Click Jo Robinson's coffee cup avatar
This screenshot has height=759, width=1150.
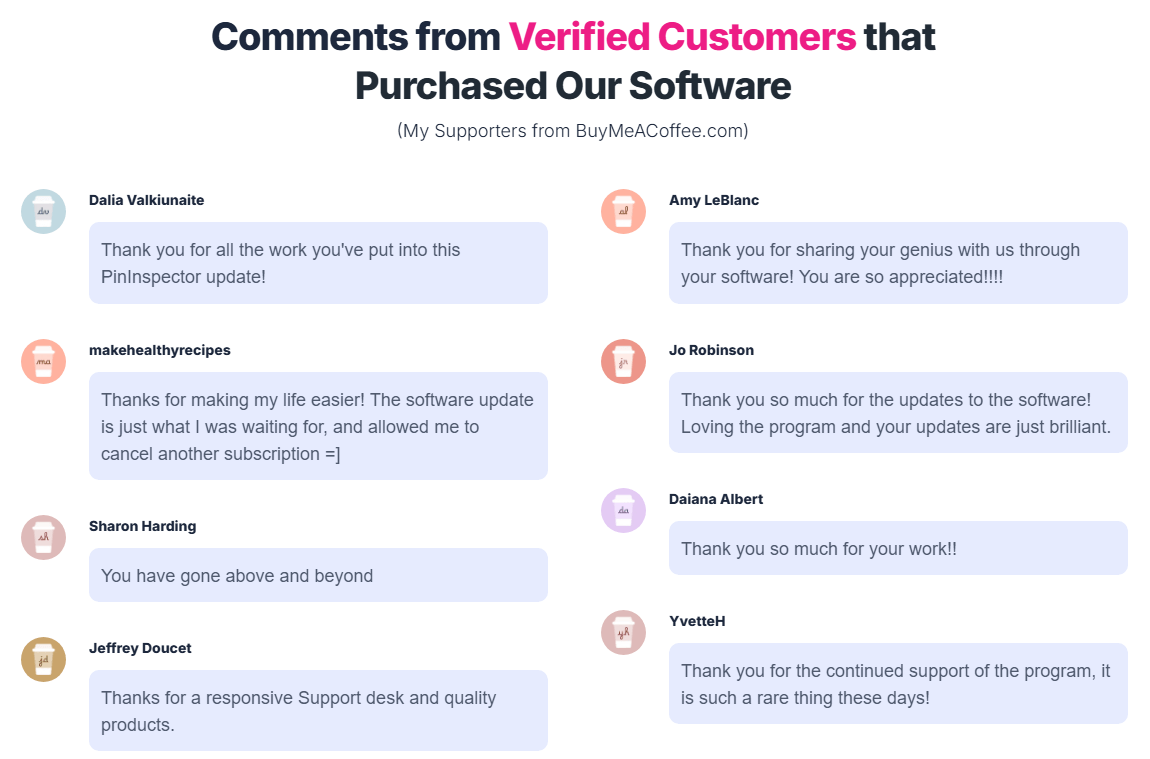tap(623, 361)
